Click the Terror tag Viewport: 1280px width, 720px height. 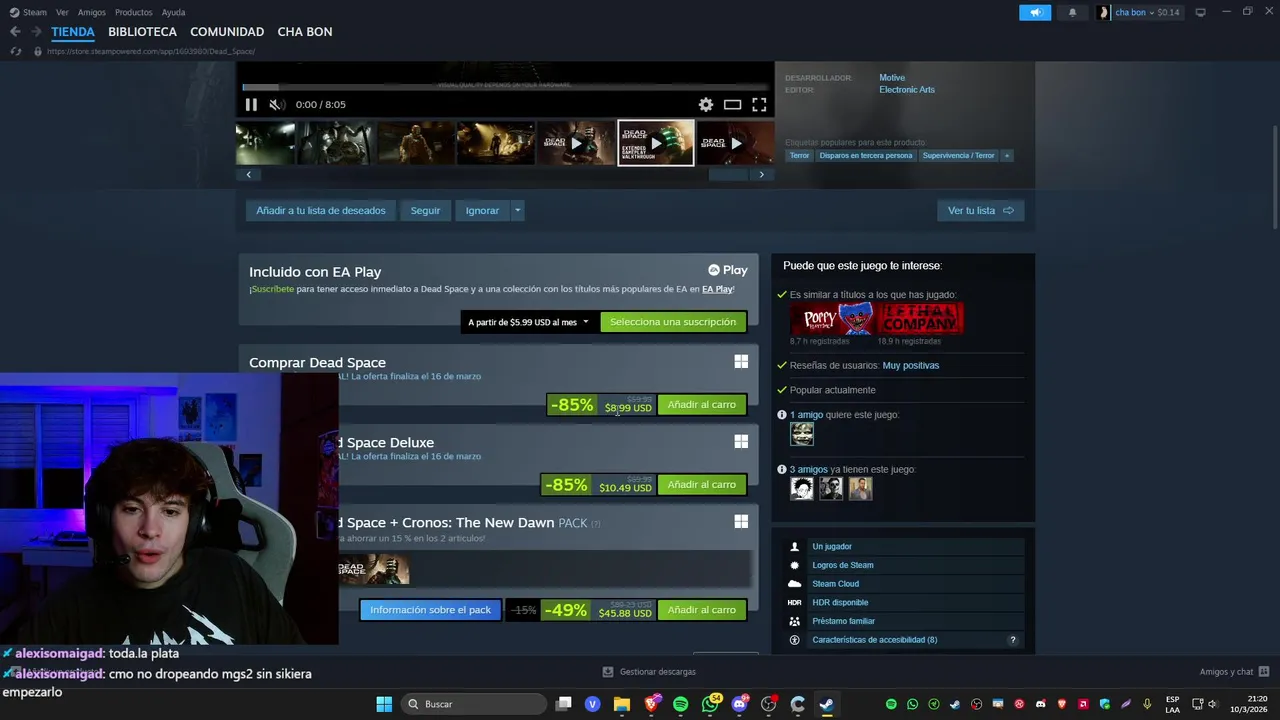click(x=799, y=155)
